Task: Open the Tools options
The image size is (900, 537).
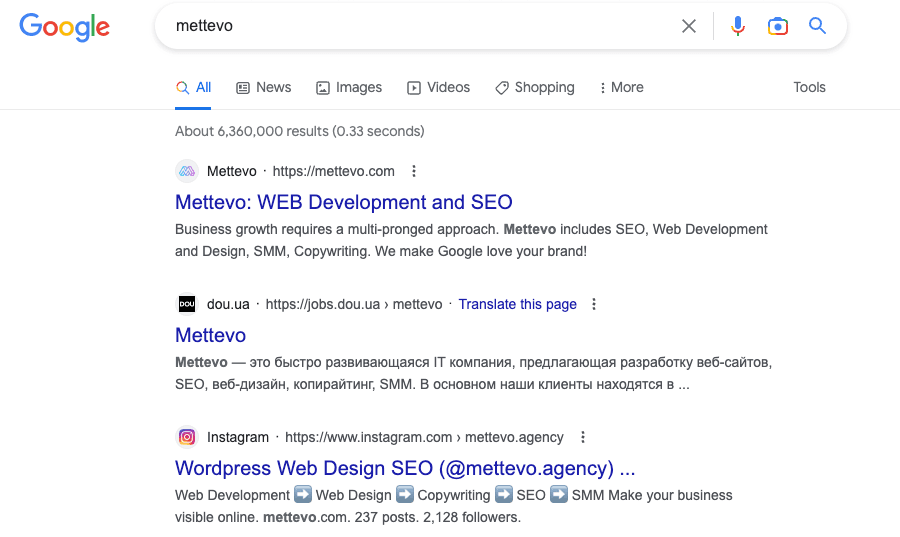Action: 809,87
